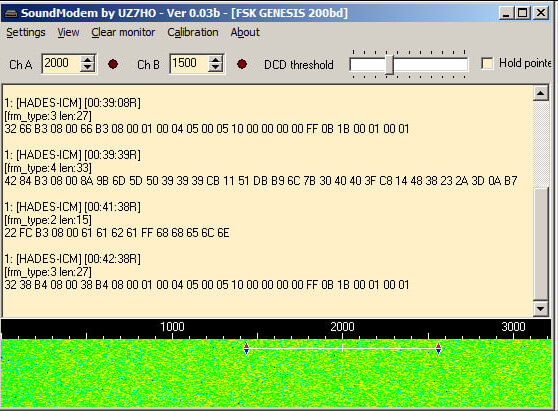Decrease Ch A frequency with down arrow

coord(88,68)
